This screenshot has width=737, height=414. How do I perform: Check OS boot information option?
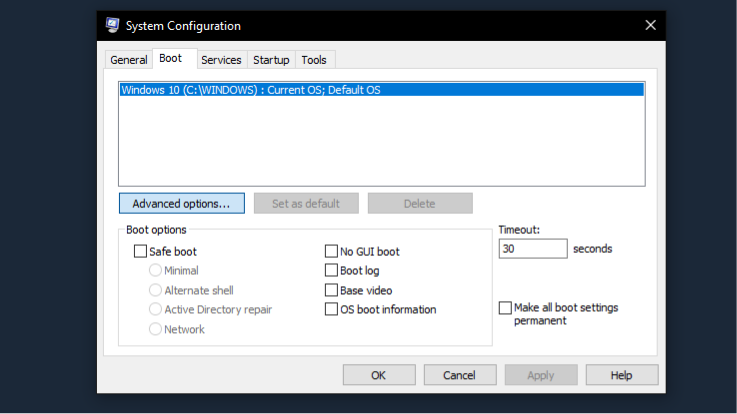331,310
